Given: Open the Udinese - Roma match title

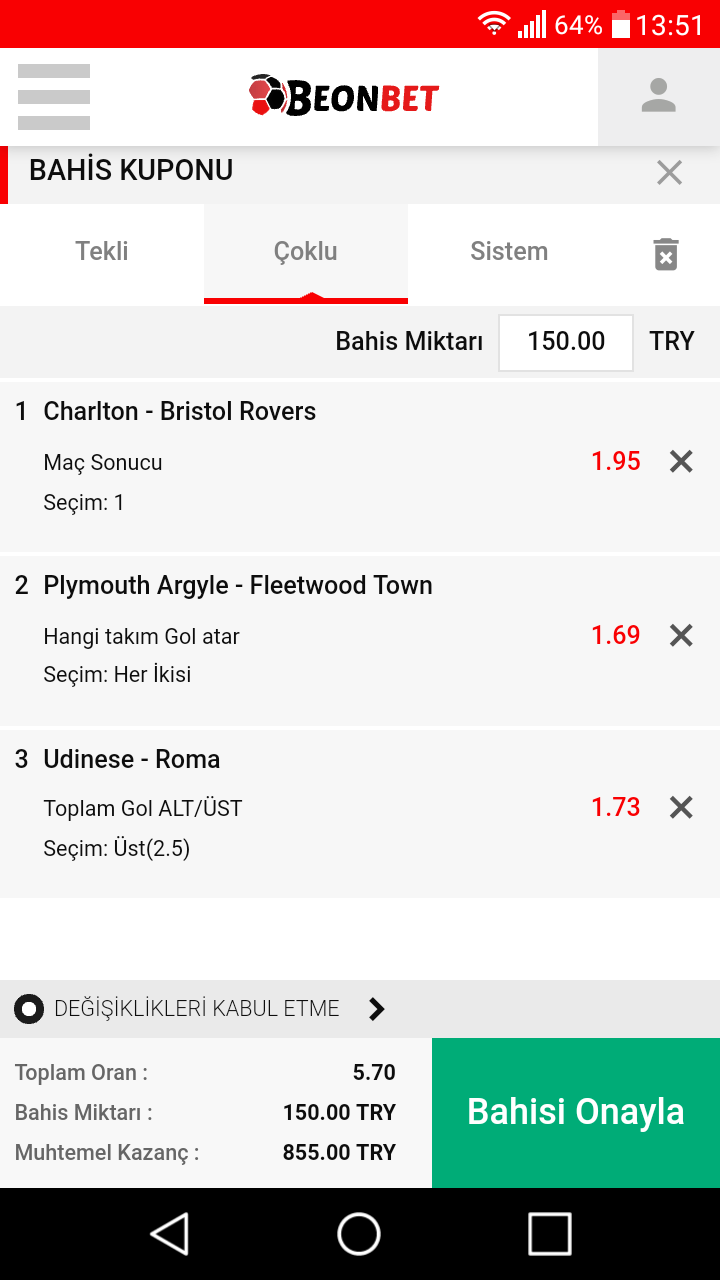Looking at the screenshot, I should click(x=131, y=759).
